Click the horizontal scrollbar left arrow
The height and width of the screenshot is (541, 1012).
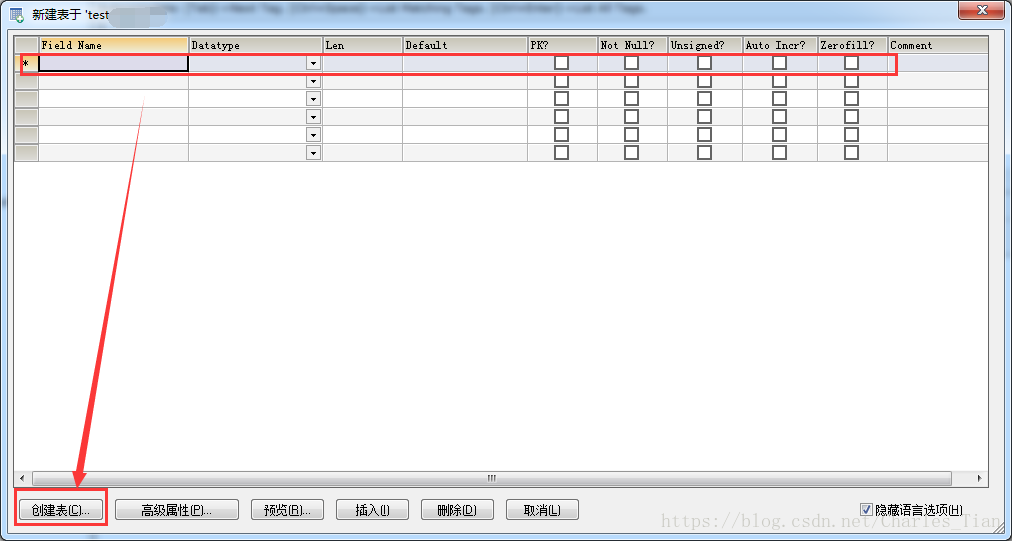[x=22, y=478]
